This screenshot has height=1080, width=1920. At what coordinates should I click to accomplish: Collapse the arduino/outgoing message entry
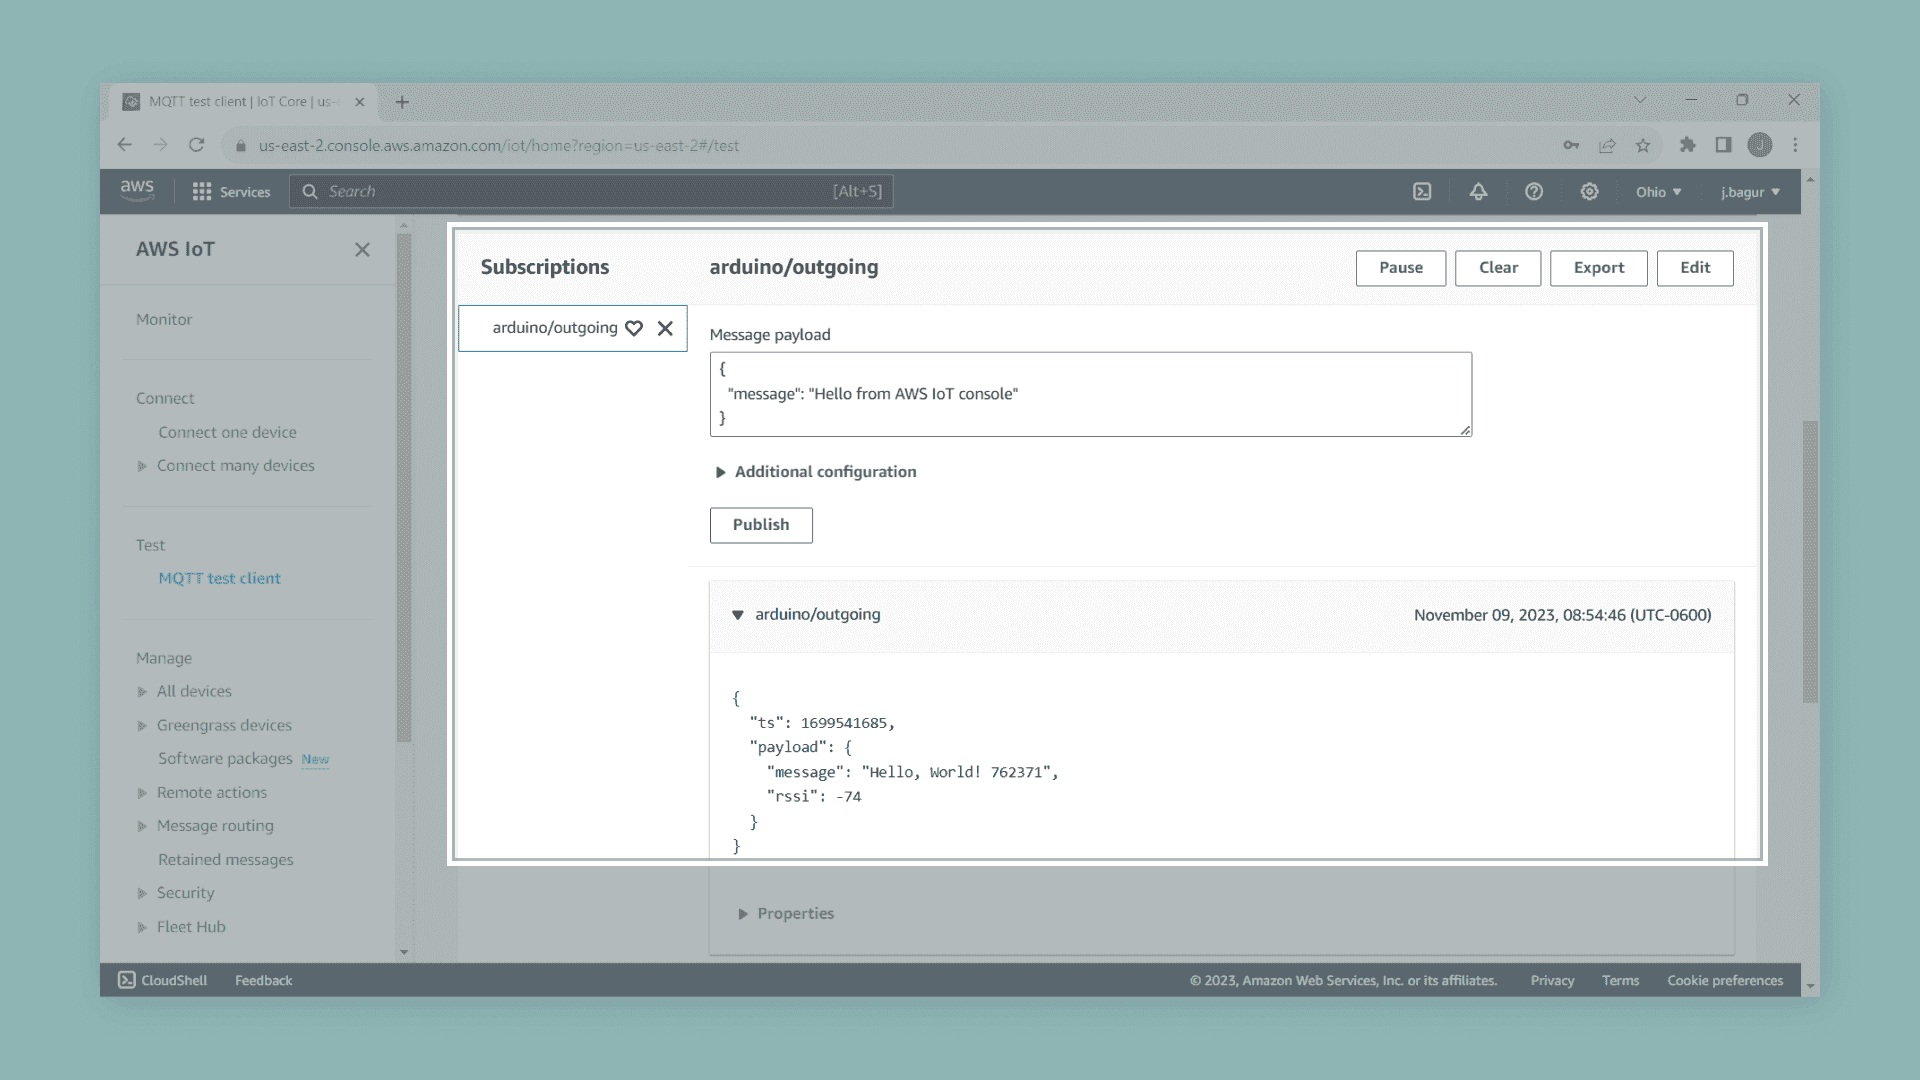738,615
